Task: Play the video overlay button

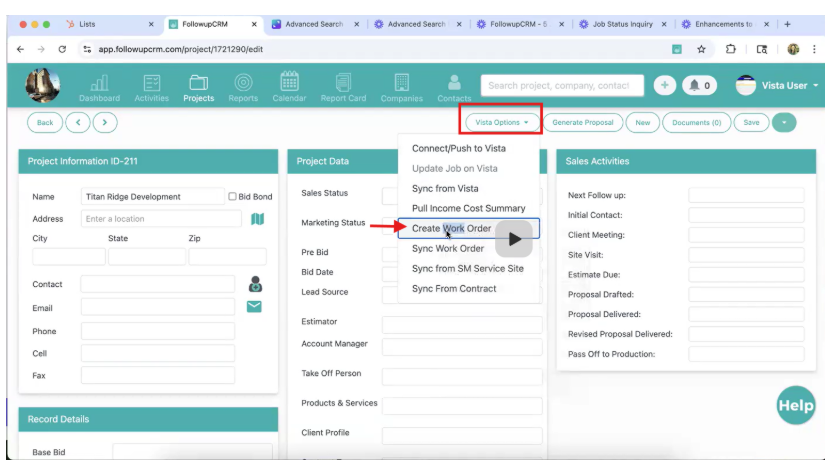Action: click(514, 239)
